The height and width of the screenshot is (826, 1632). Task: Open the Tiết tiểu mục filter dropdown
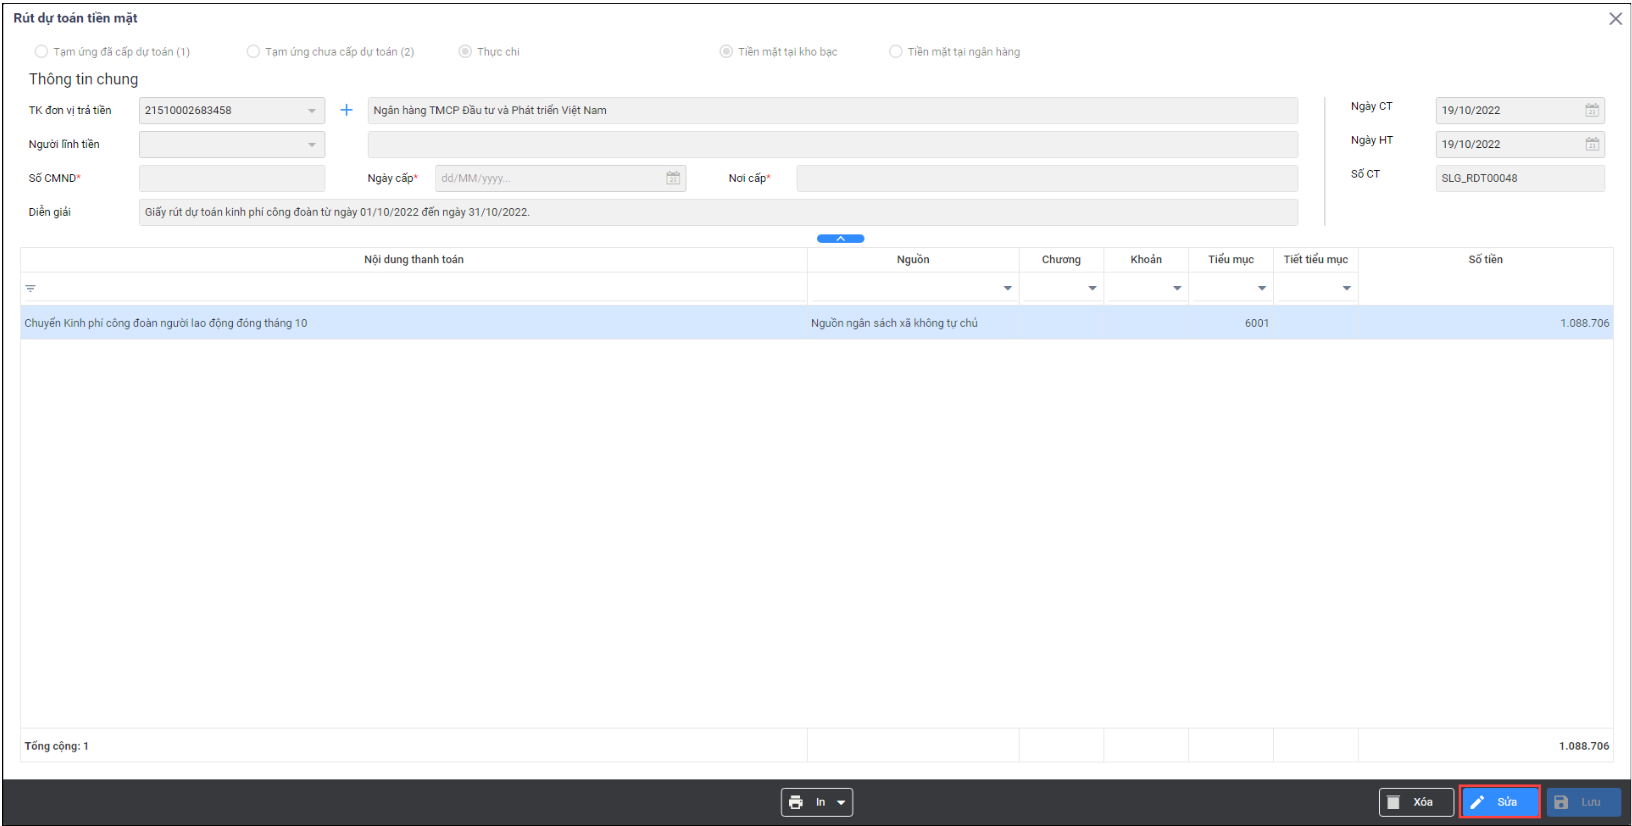[x=1347, y=288]
